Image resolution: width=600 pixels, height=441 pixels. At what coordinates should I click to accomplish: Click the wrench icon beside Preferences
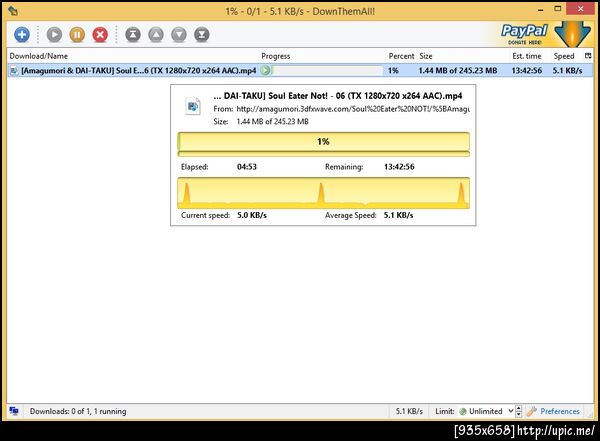pos(532,411)
